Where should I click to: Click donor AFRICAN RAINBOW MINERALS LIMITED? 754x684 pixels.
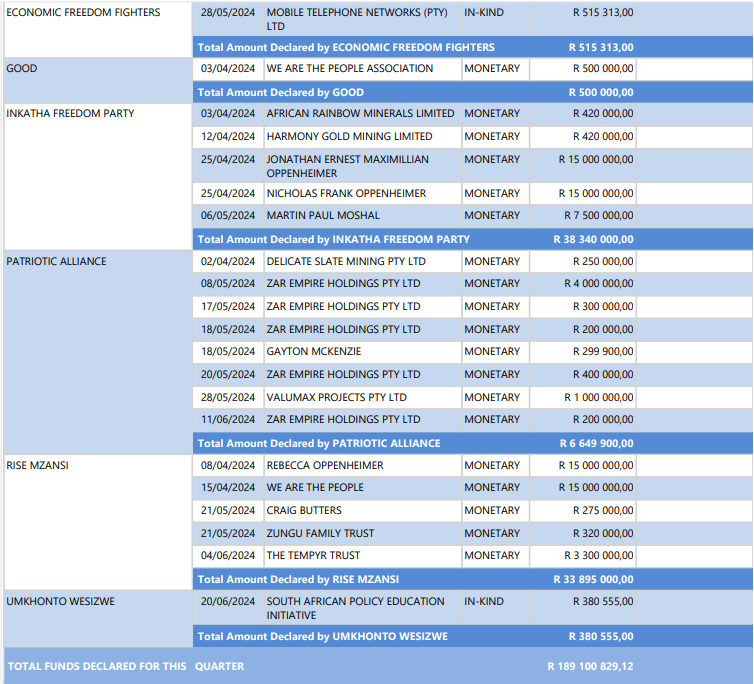(x=360, y=114)
